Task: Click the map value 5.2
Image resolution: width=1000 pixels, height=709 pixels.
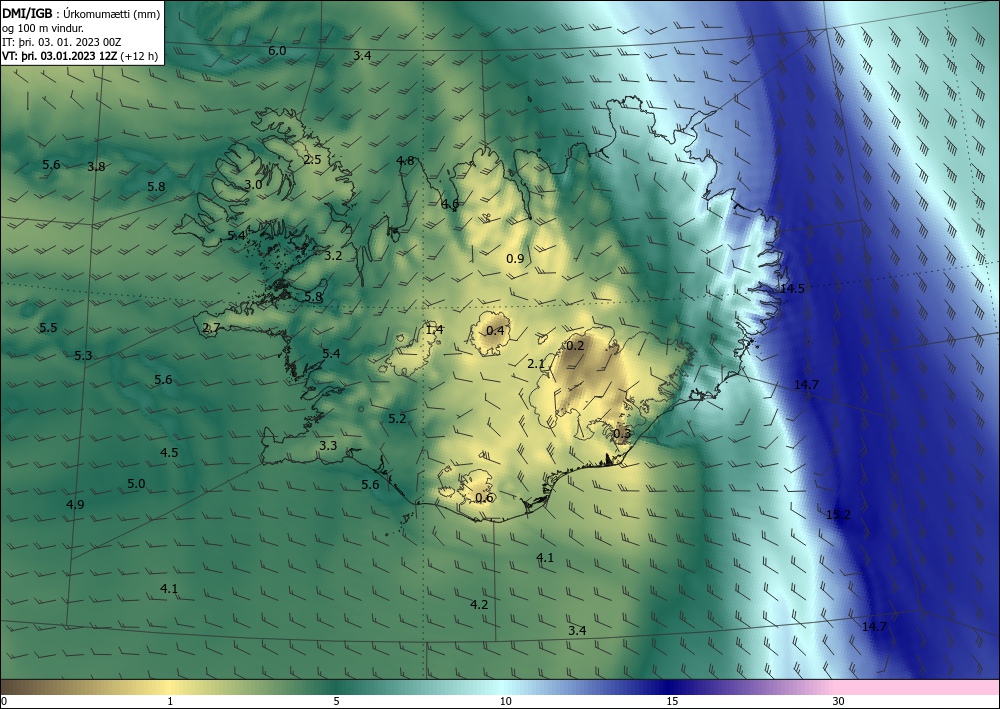Action: click(397, 418)
